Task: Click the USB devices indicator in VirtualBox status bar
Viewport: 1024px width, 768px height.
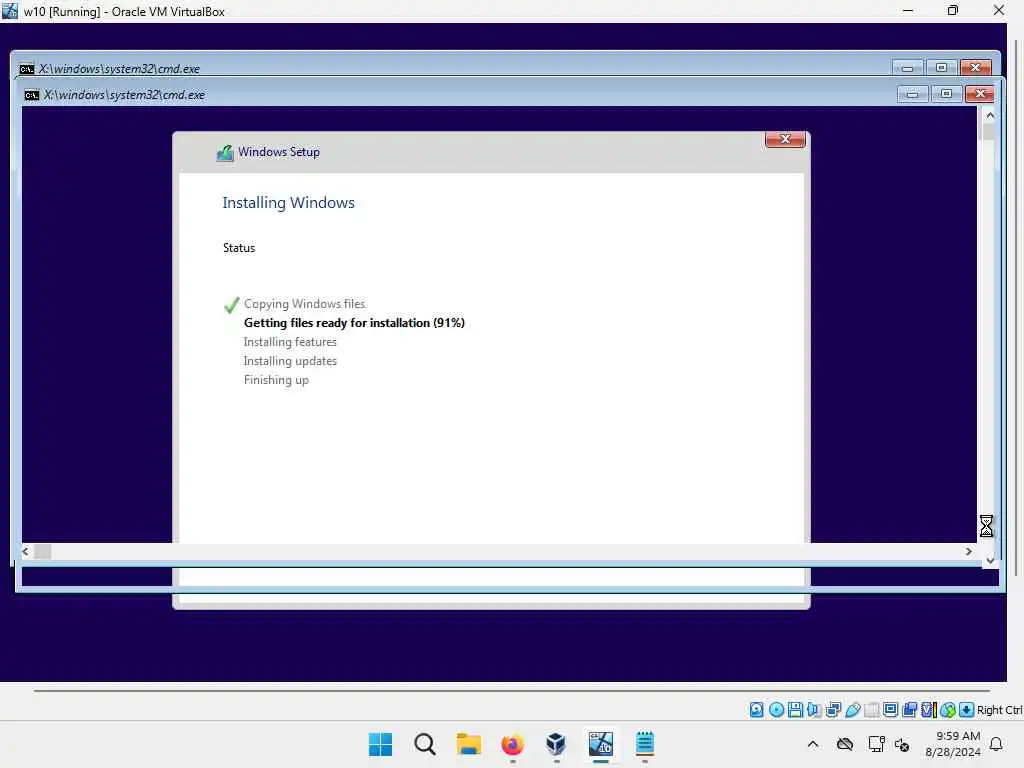Action: [x=852, y=710]
